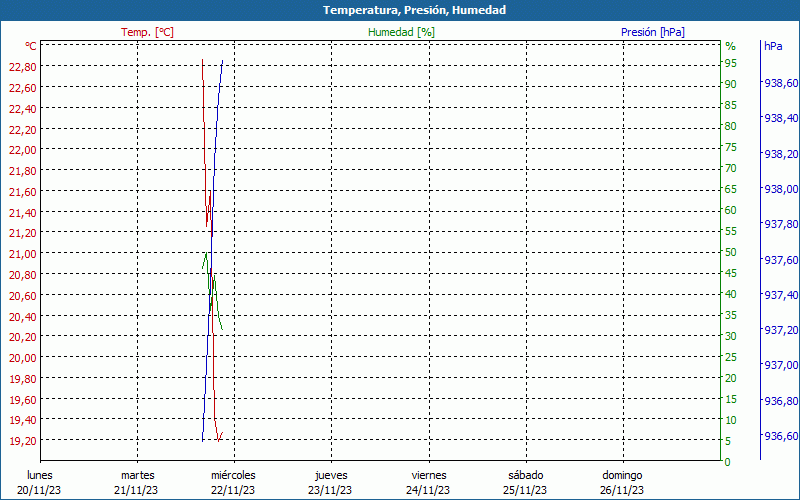The image size is (800, 500).
Task: Select the Temp. [°C] legend label
Action: (x=147, y=32)
